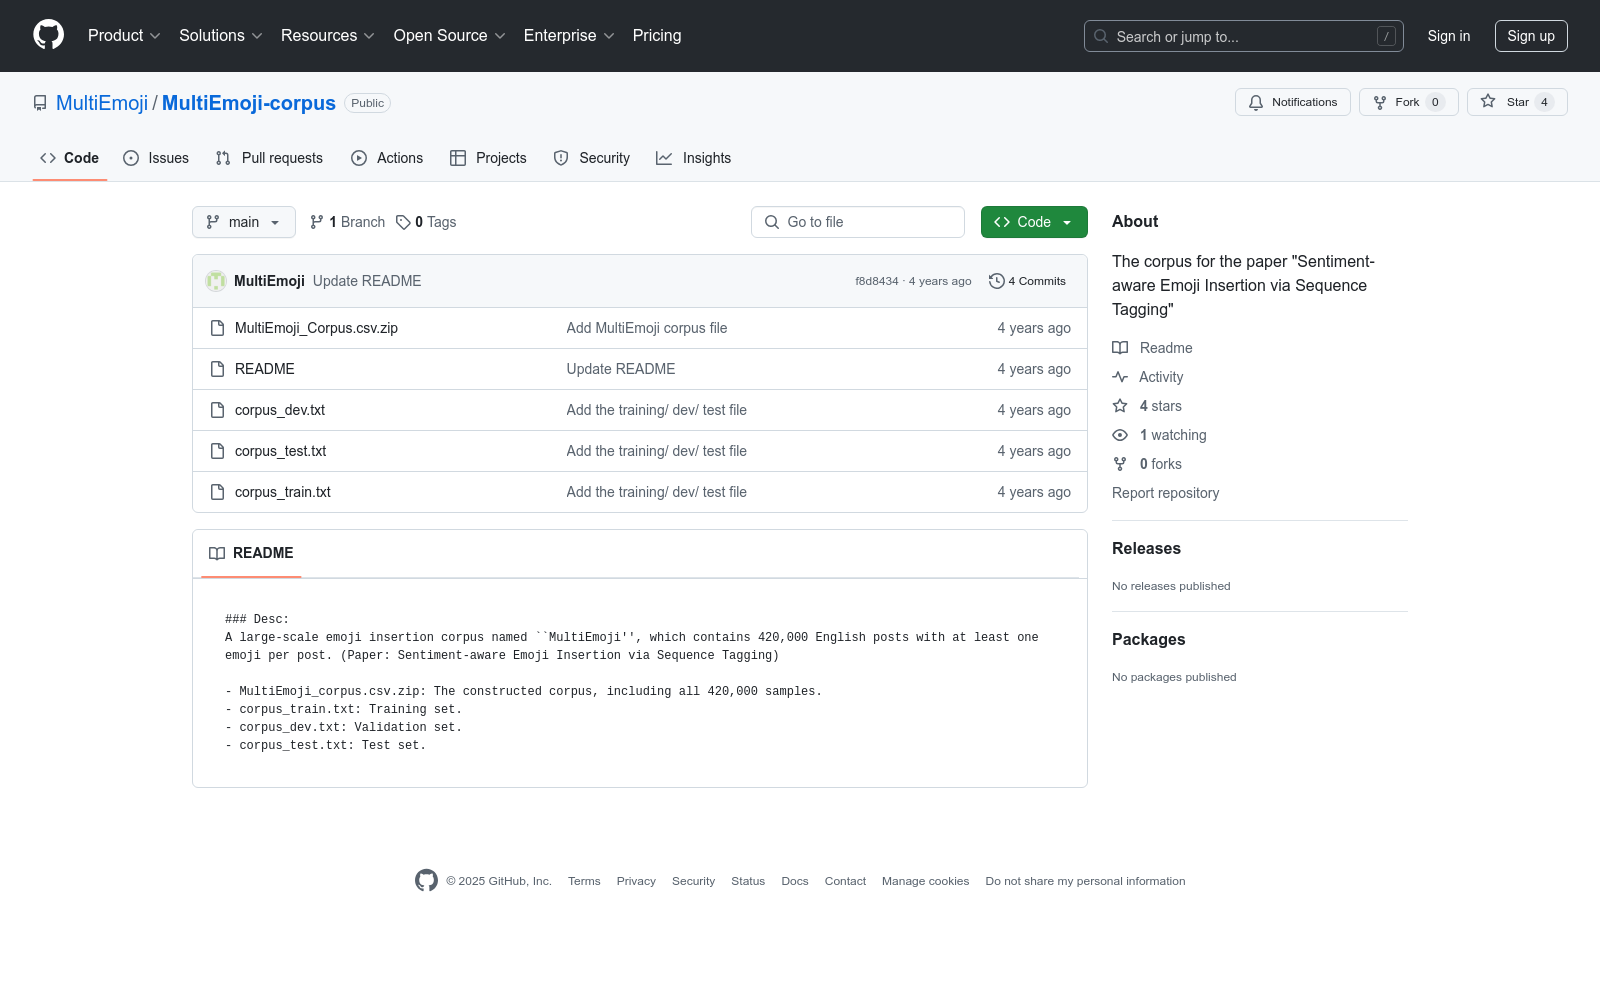Open the Releases heading link
This screenshot has width=1600, height=1000.
(1146, 548)
